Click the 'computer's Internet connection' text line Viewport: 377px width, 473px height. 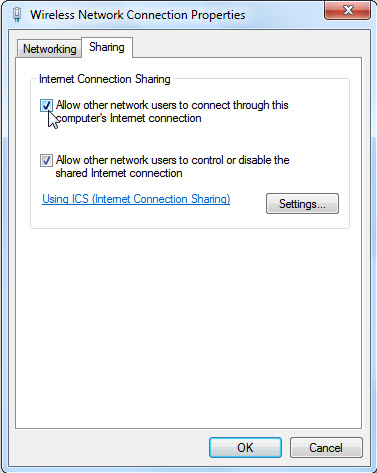click(128, 118)
